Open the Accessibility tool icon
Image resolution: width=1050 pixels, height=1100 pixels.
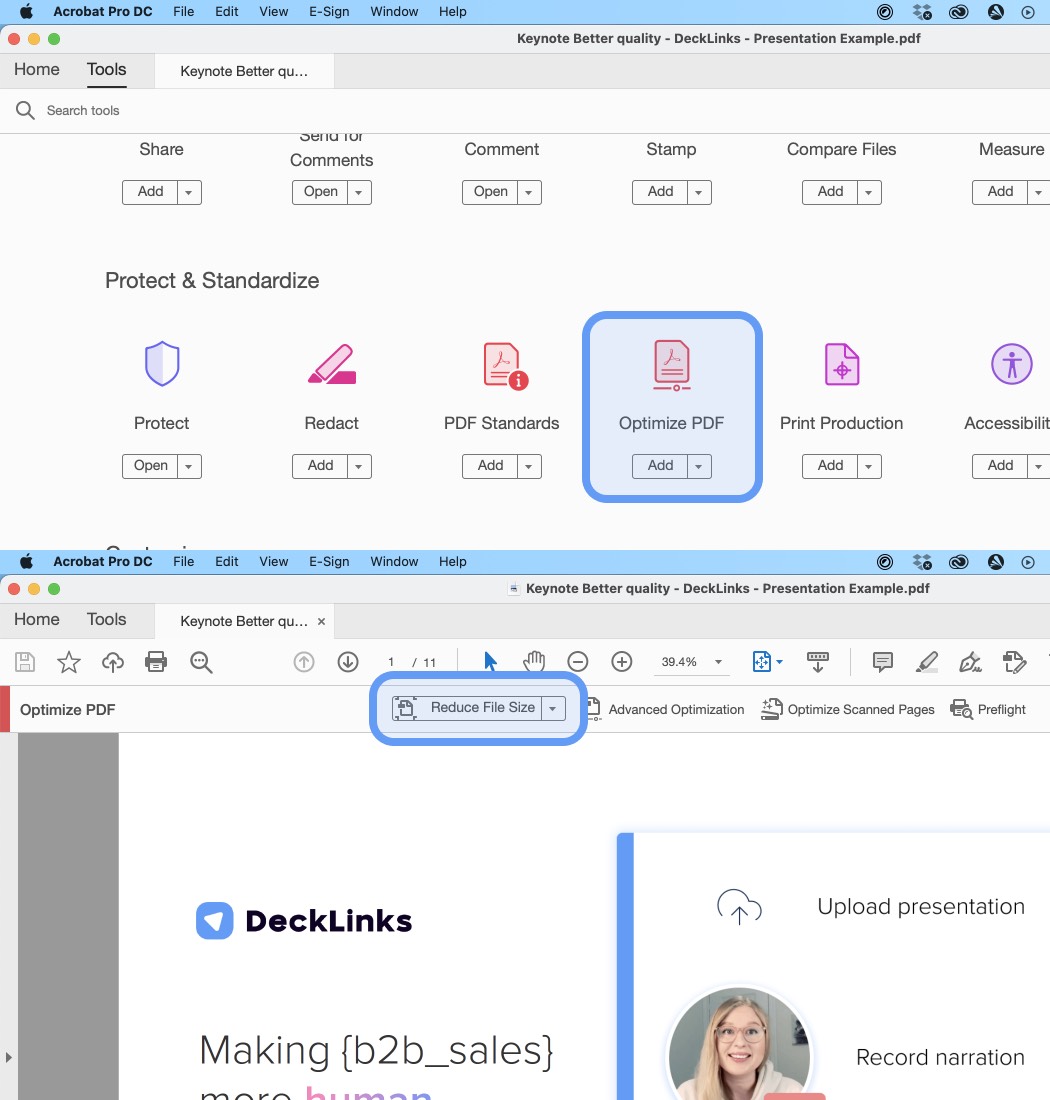[x=1011, y=363]
